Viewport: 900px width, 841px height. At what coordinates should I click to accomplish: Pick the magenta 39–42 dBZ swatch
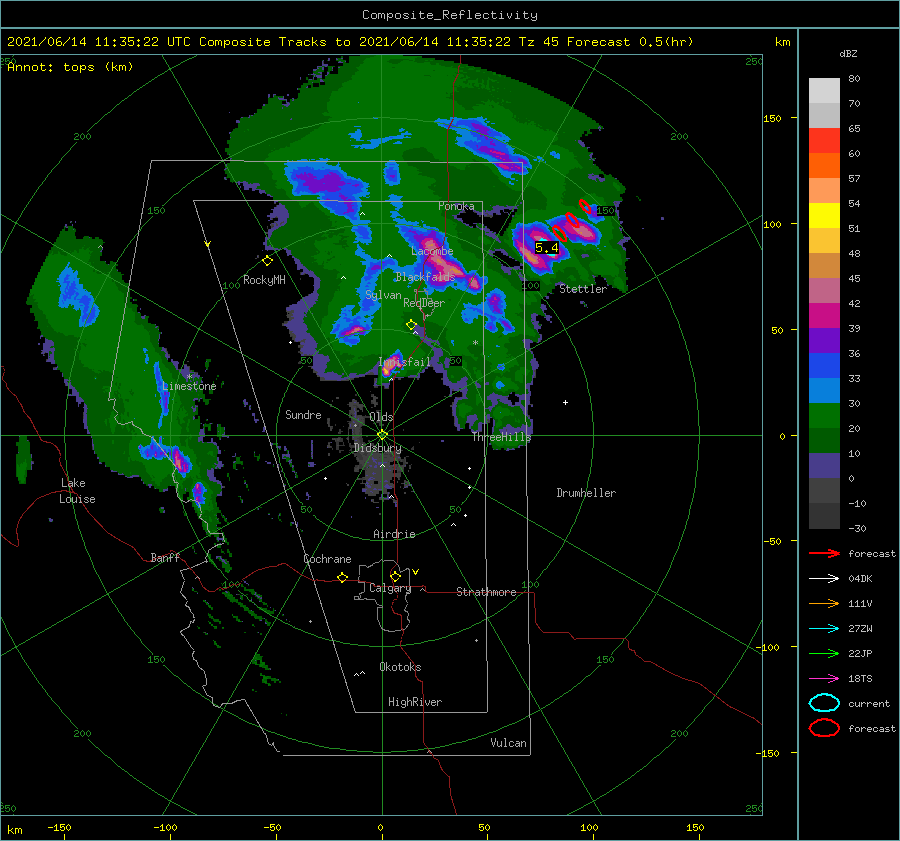824,316
